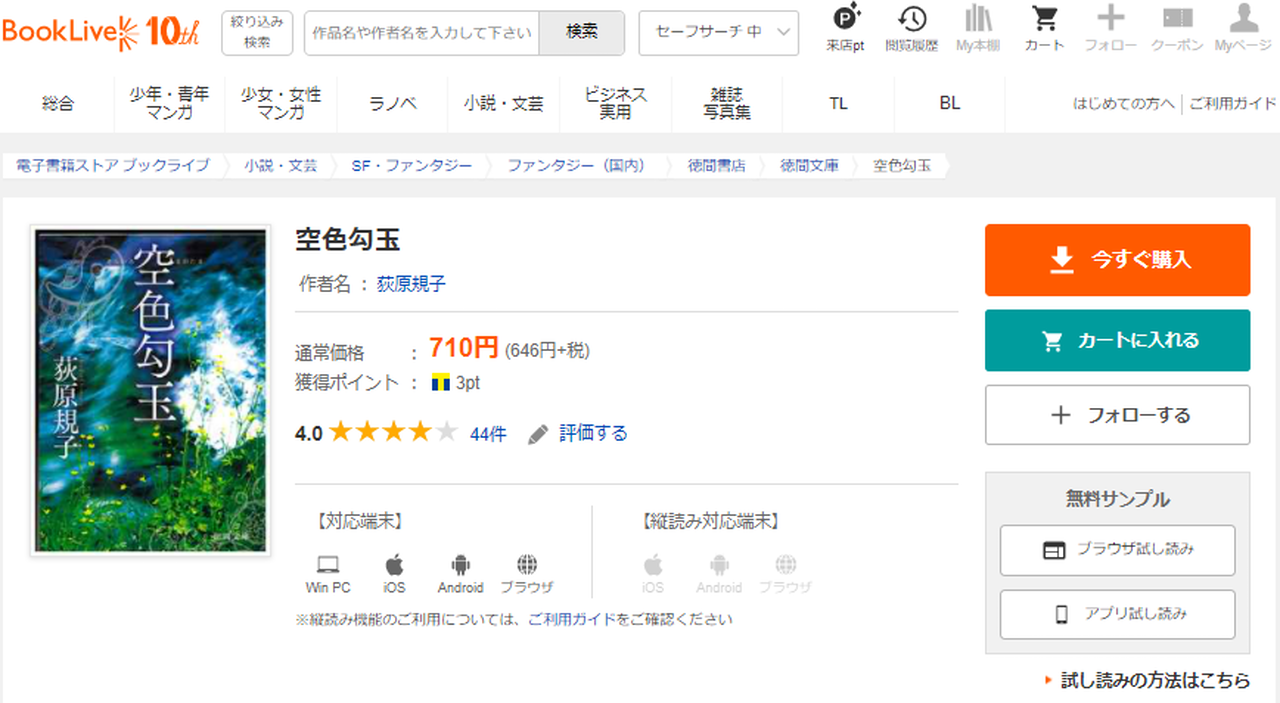Toggle the 絞り込み検索 filter button
Viewport: 1280px width, 703px height.
point(257,32)
